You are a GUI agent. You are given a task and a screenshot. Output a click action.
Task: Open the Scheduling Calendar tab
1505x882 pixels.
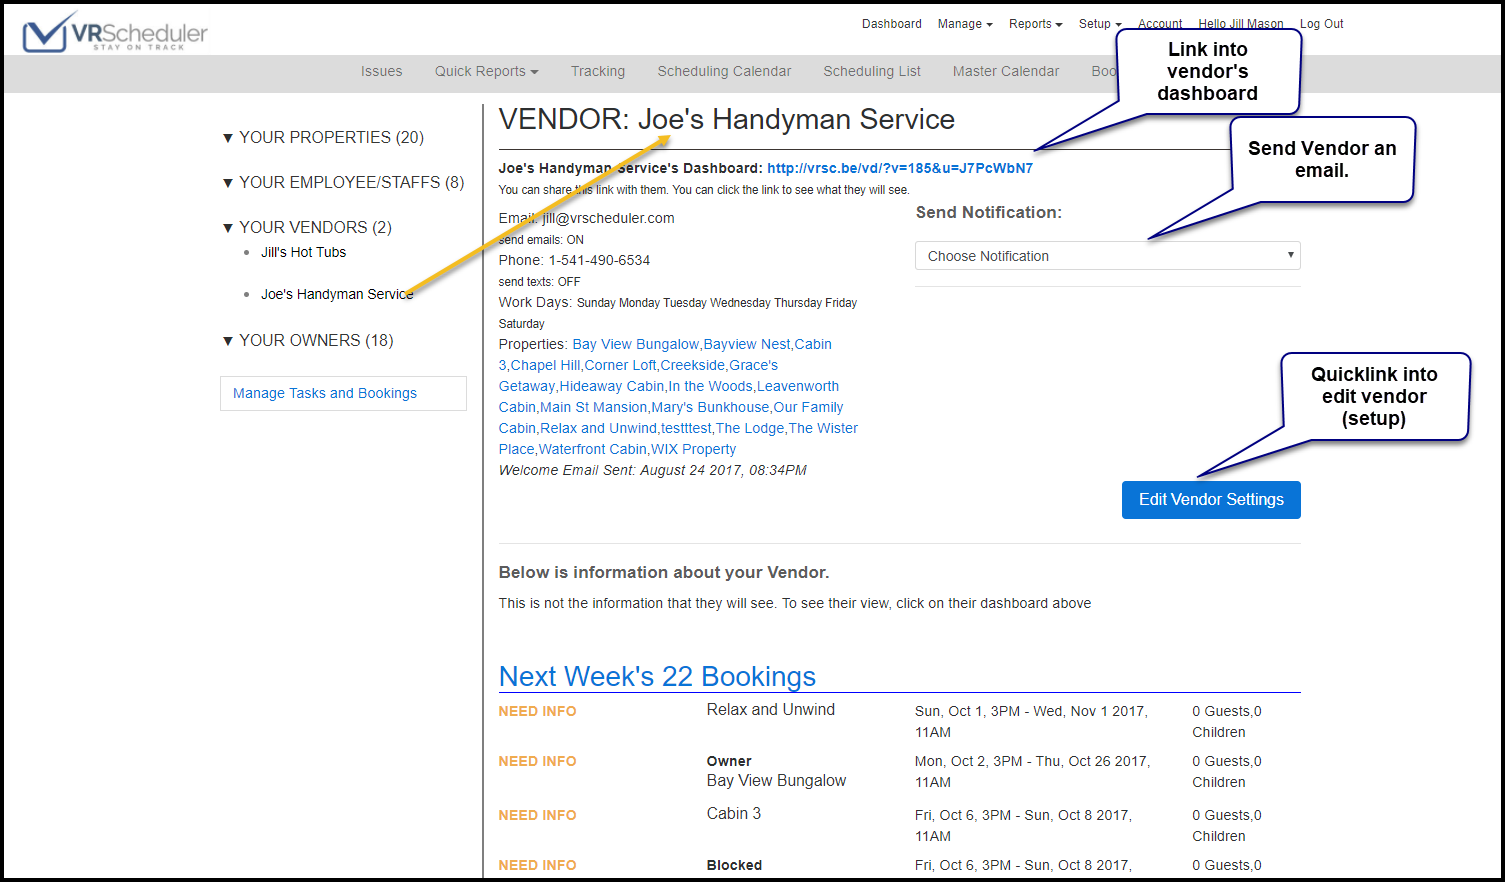point(724,71)
